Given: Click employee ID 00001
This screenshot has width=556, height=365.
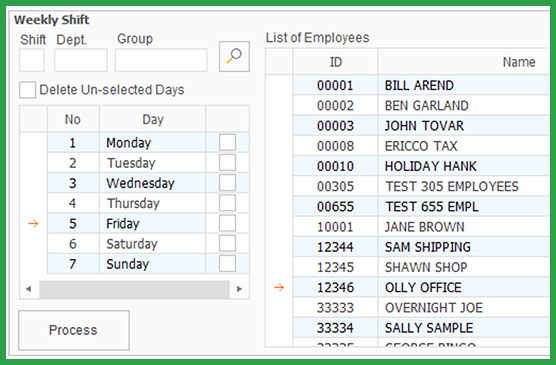Looking at the screenshot, I should tap(335, 85).
